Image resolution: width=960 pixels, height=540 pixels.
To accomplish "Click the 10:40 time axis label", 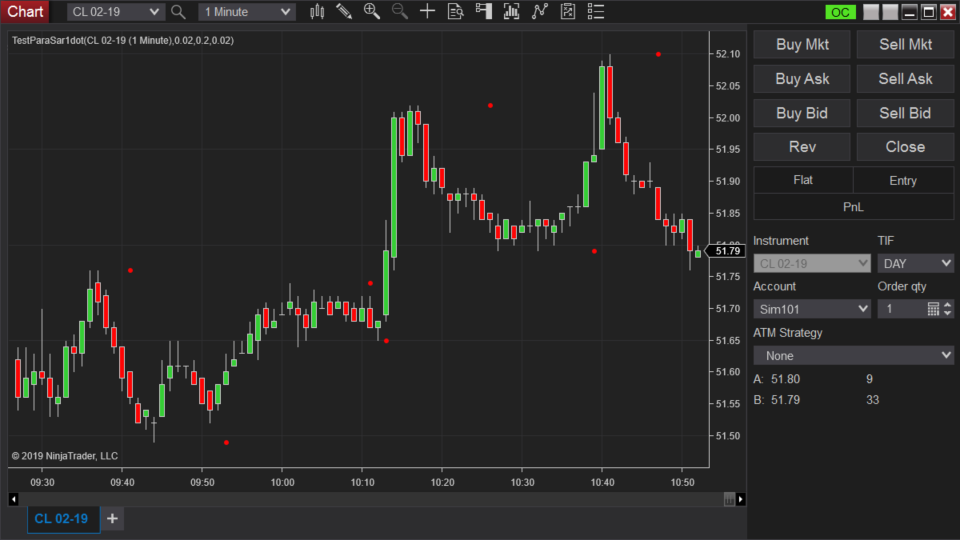I will 602,482.
